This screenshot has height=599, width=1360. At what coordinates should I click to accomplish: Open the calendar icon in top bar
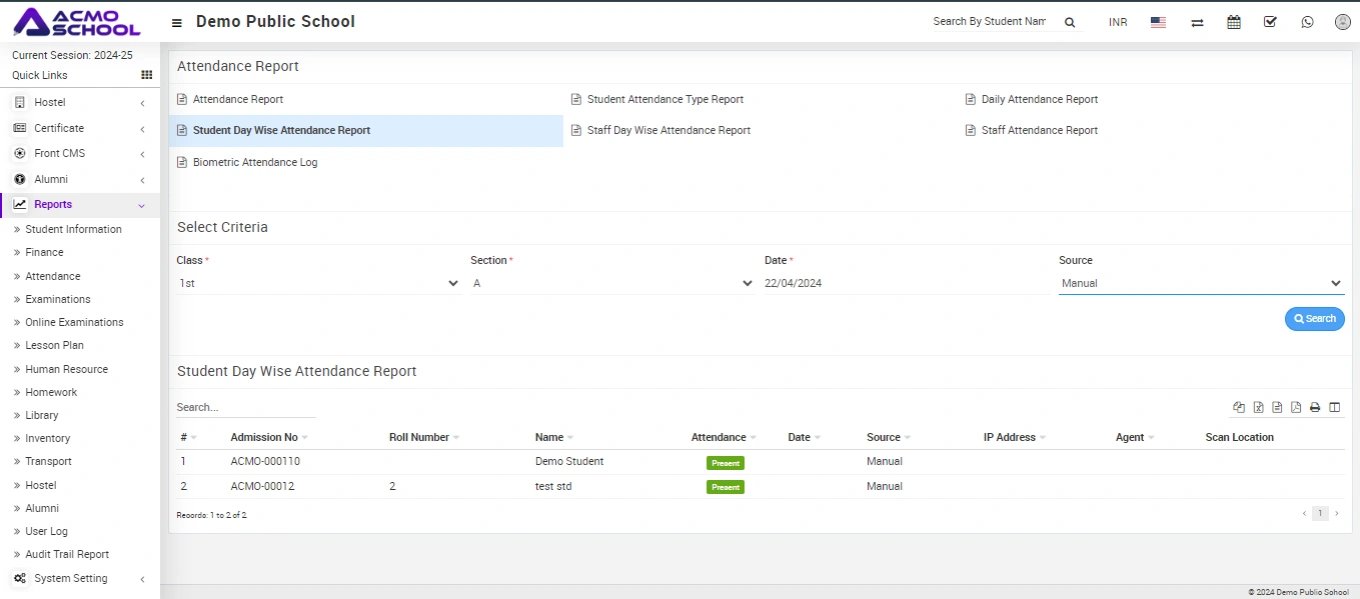pos(1234,22)
